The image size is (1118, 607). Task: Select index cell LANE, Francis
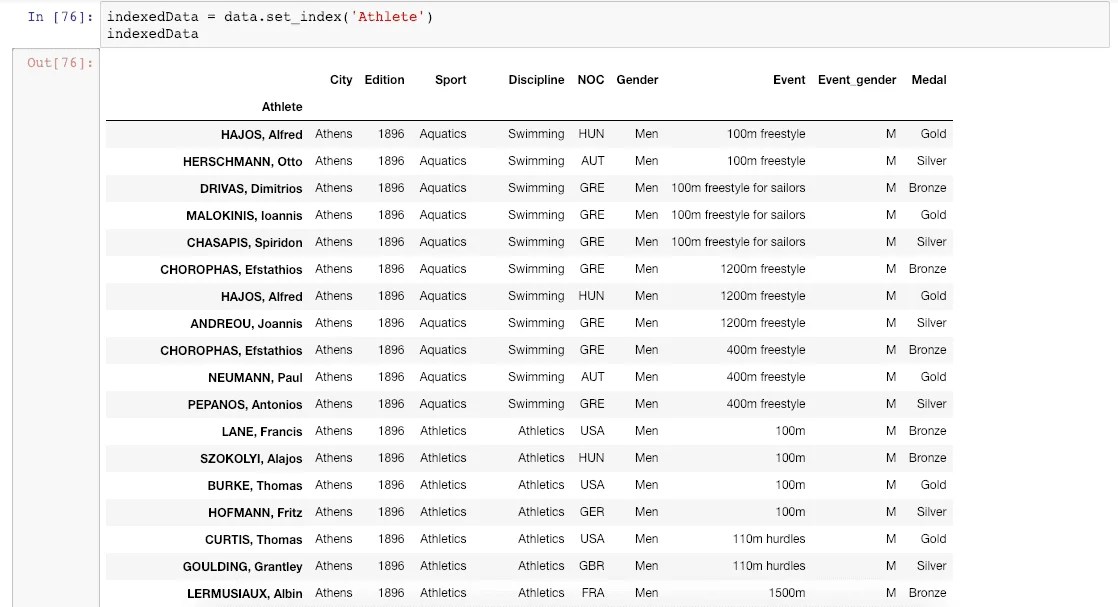[262, 432]
